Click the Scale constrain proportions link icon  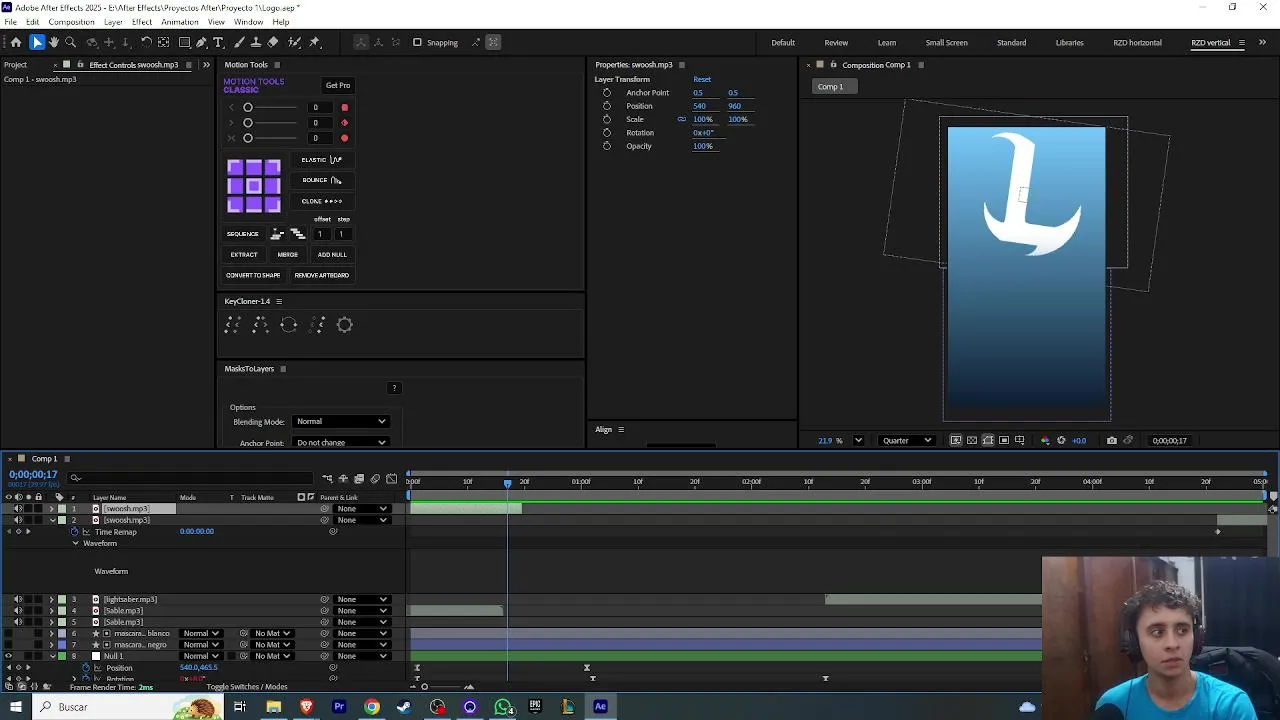(x=682, y=119)
